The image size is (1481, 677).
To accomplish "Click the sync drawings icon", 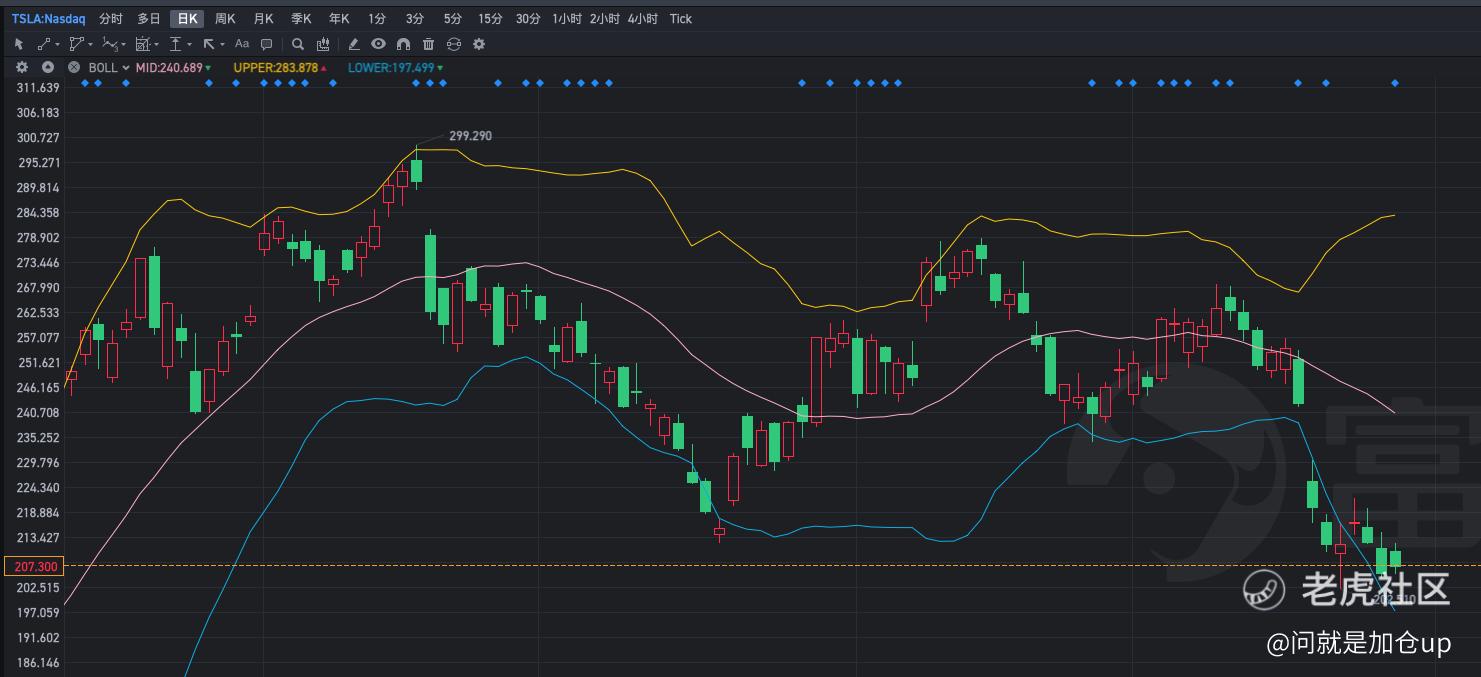I will (x=454, y=44).
